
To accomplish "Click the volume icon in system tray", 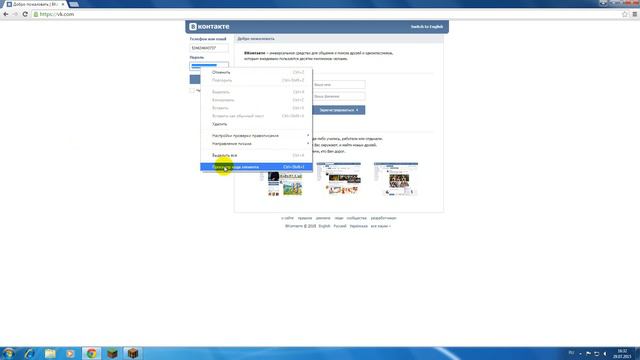I will [605, 354].
